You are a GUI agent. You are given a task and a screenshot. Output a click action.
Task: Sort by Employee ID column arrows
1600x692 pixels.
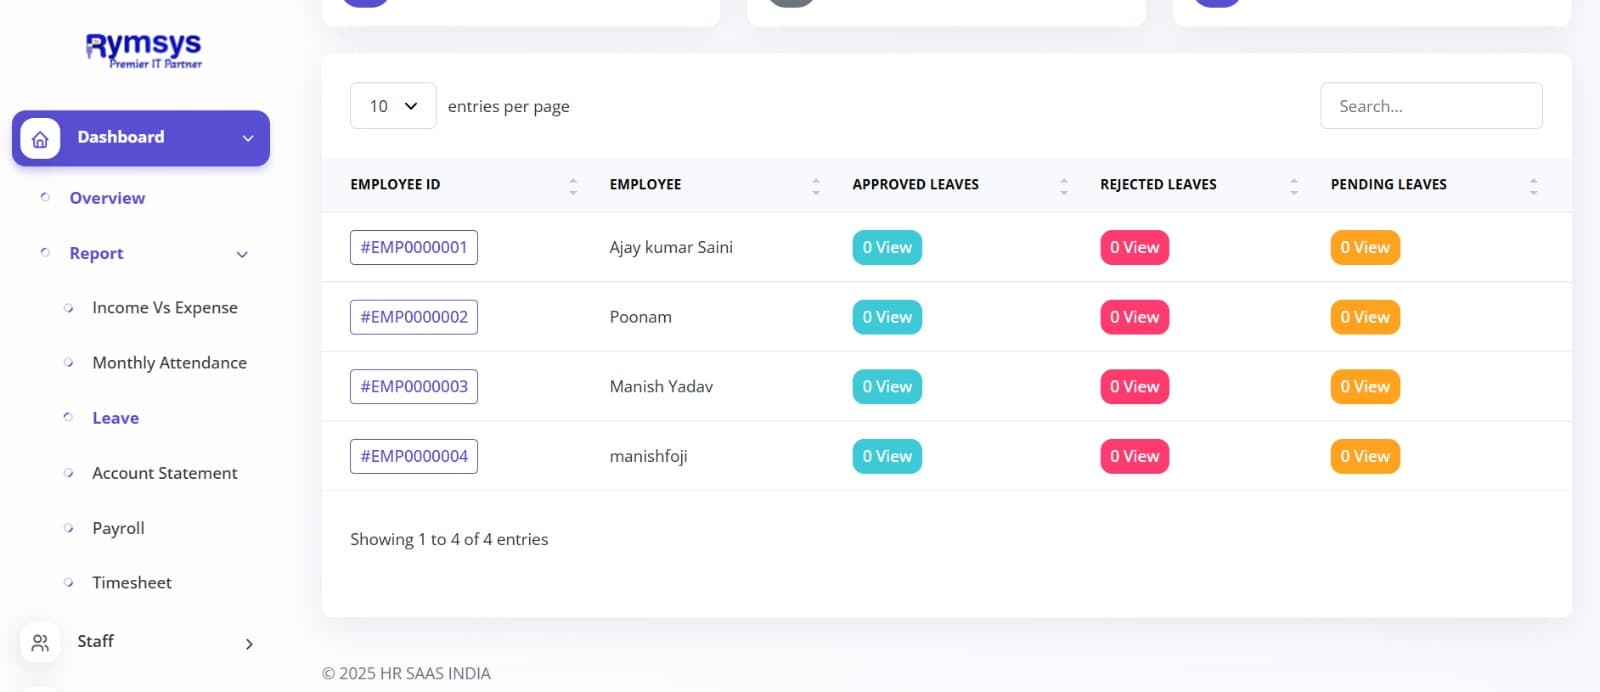[x=573, y=185]
